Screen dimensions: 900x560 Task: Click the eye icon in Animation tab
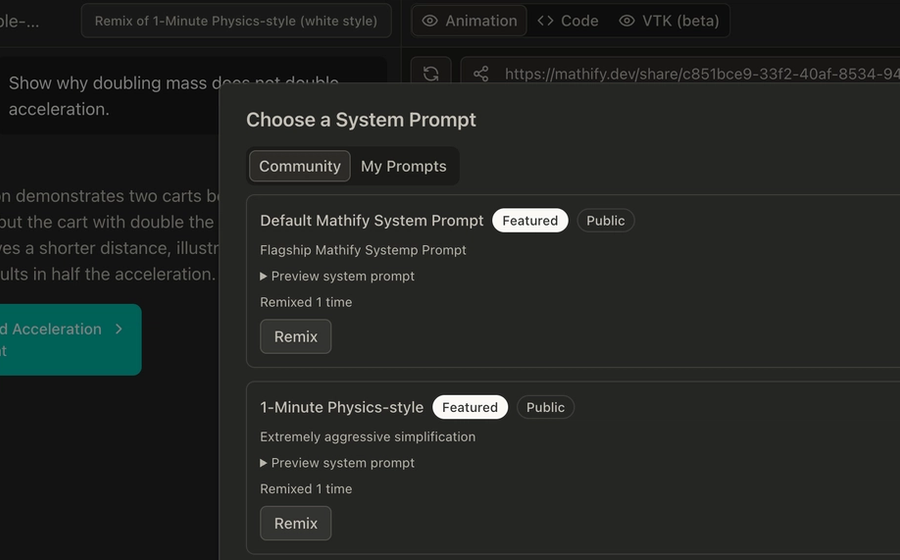point(429,21)
